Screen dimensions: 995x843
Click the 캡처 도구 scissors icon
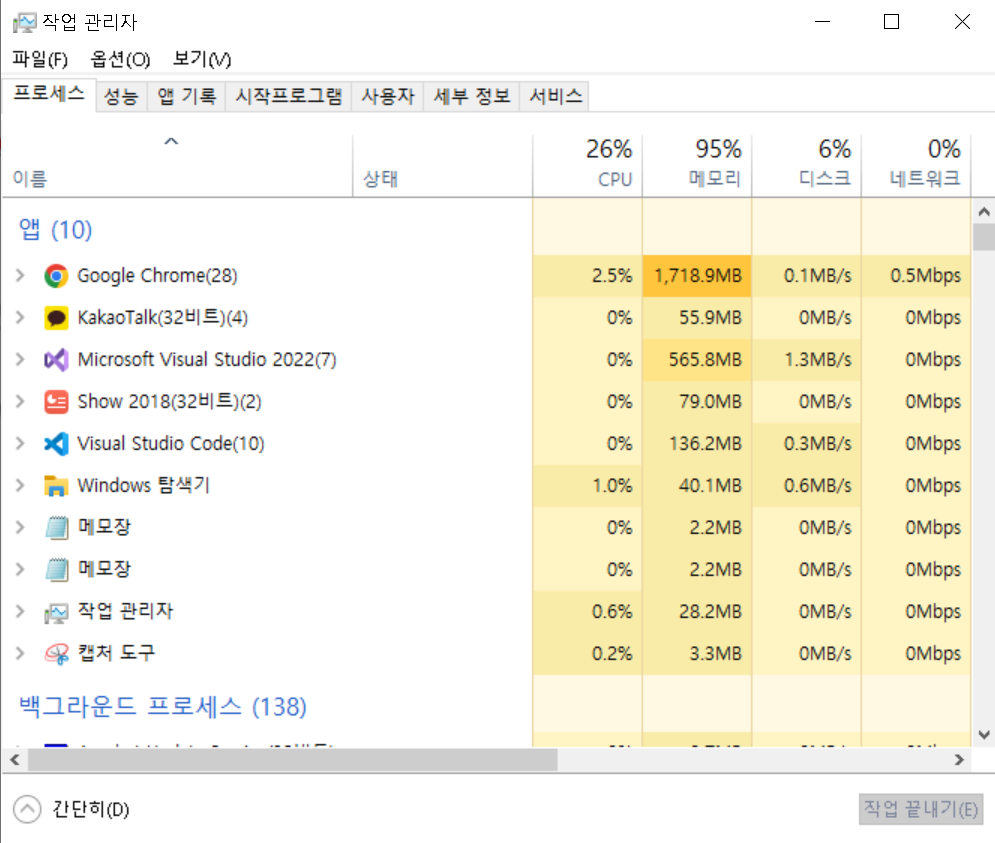pos(56,653)
